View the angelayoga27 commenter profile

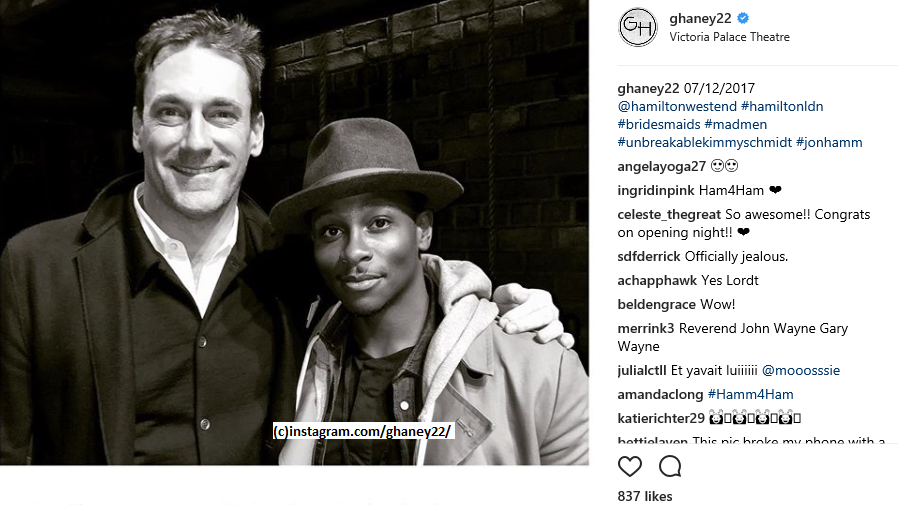661,167
